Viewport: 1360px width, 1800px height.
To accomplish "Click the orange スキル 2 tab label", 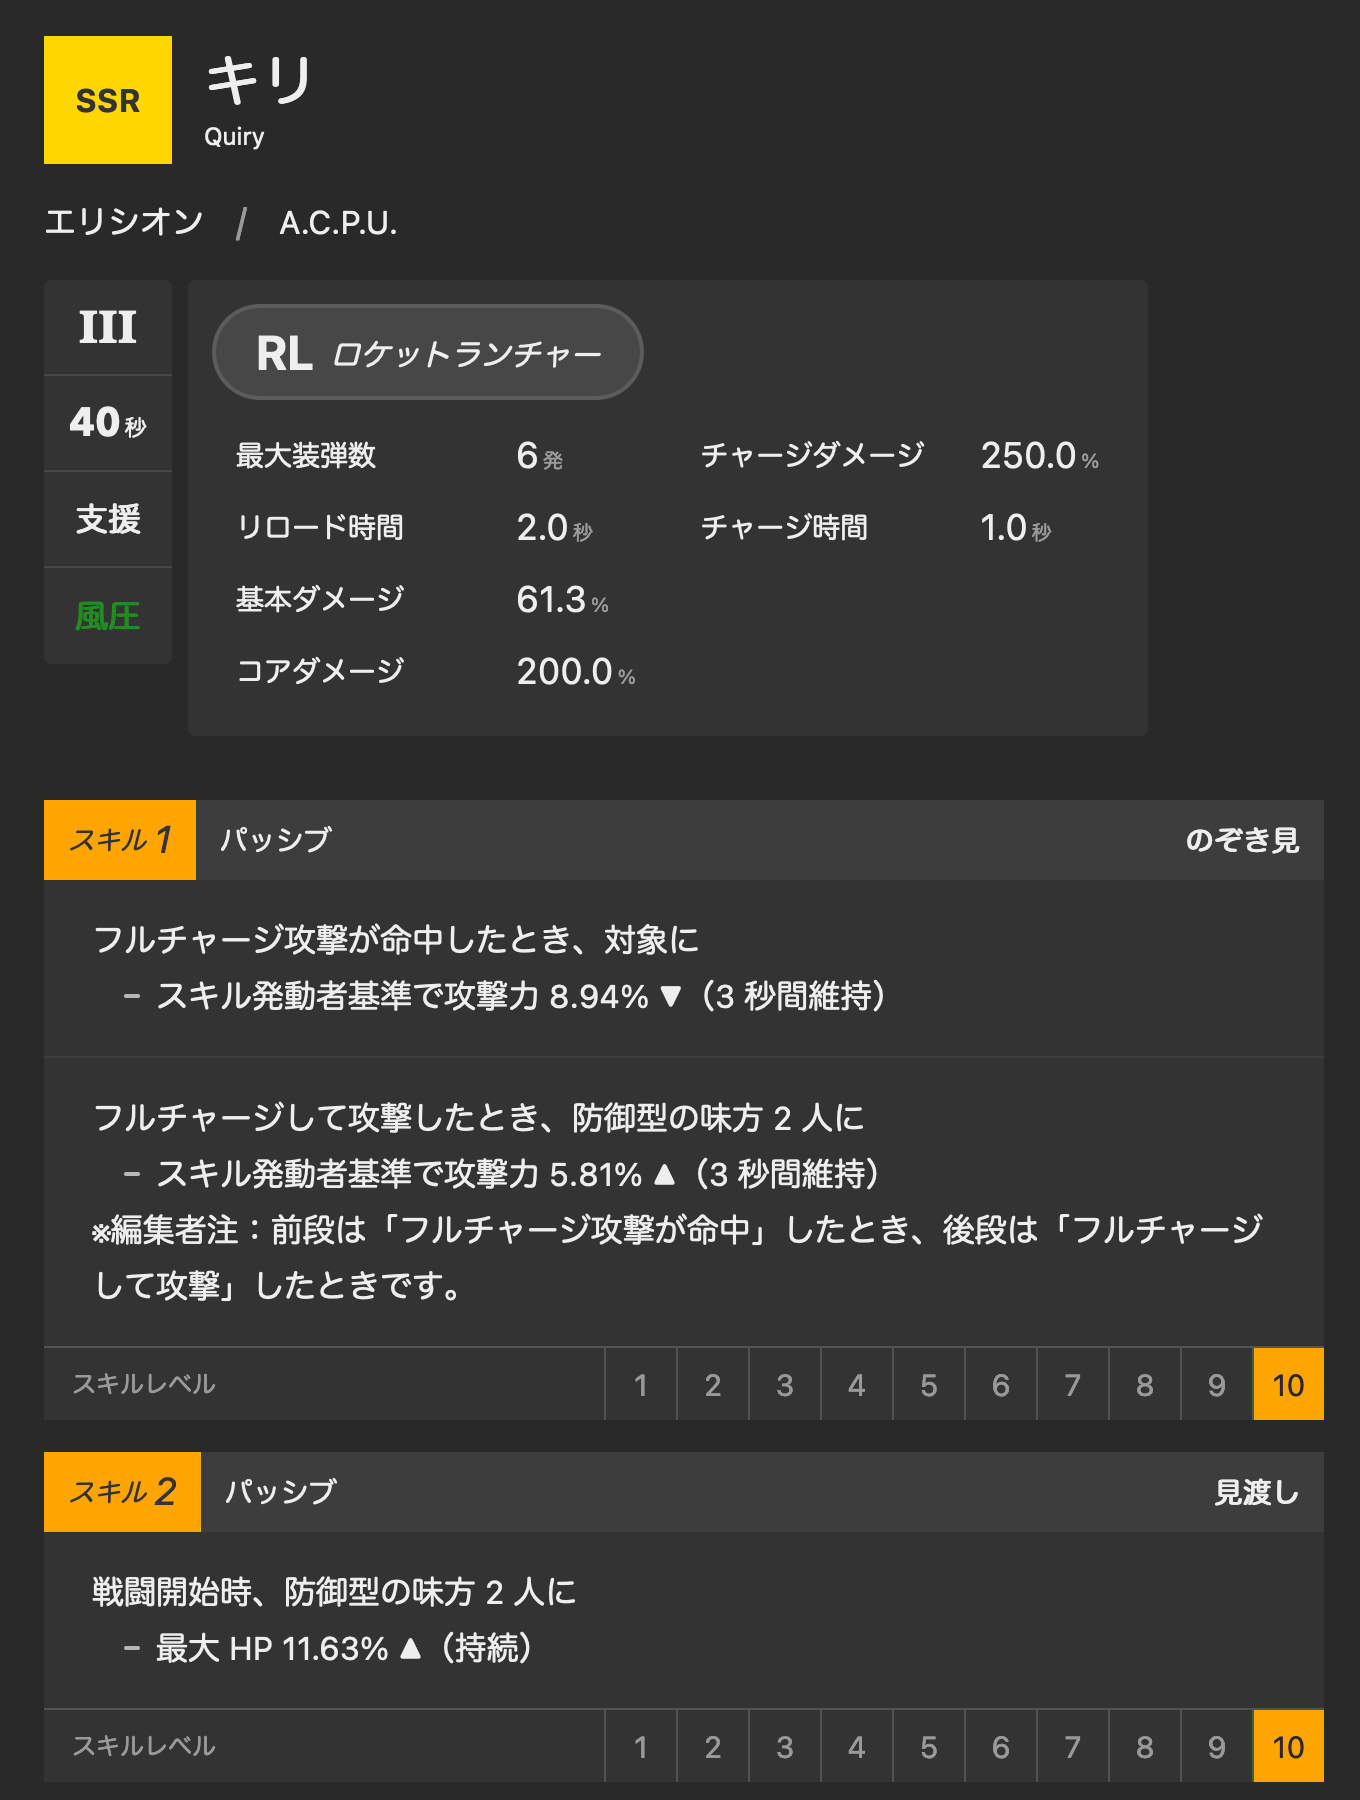I will pos(122,1492).
